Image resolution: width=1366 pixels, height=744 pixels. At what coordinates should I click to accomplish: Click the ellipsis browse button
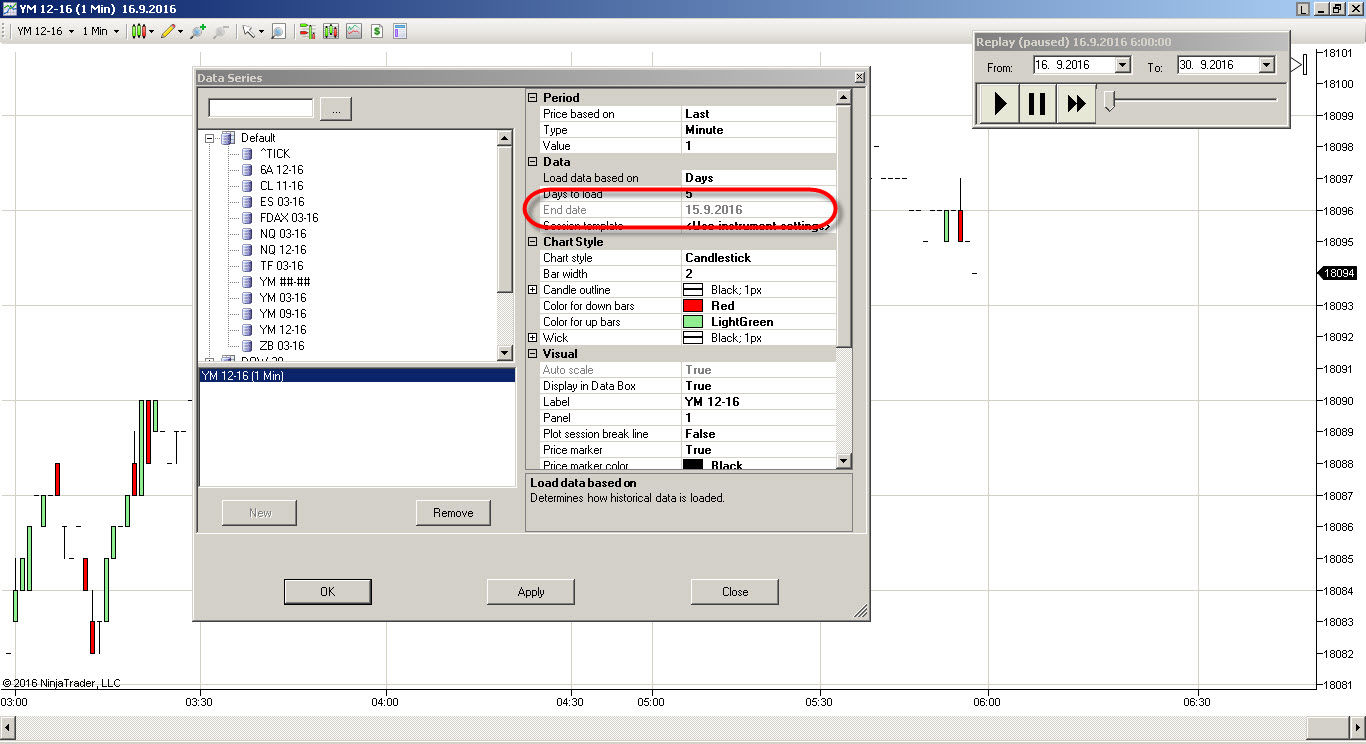pyautogui.click(x=336, y=109)
